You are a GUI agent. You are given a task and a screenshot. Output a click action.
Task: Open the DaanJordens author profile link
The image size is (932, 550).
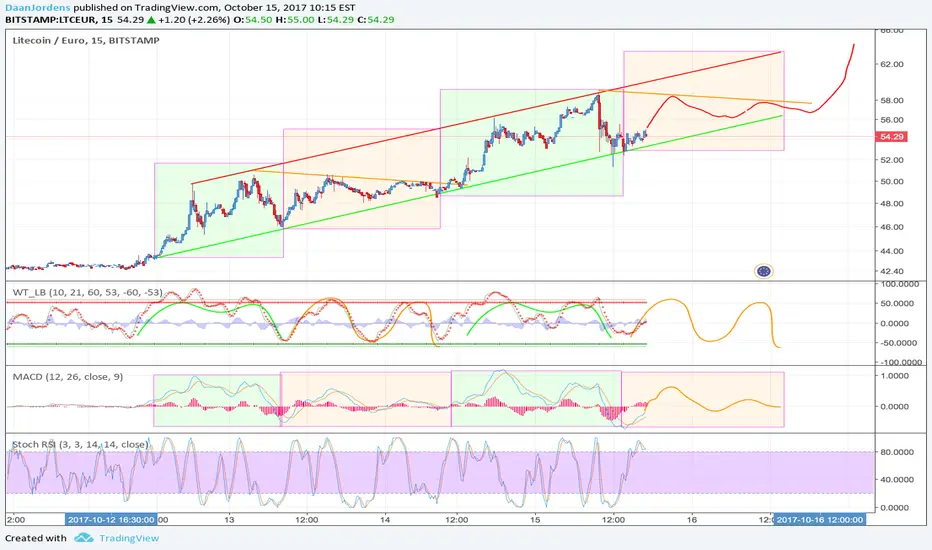(x=38, y=8)
